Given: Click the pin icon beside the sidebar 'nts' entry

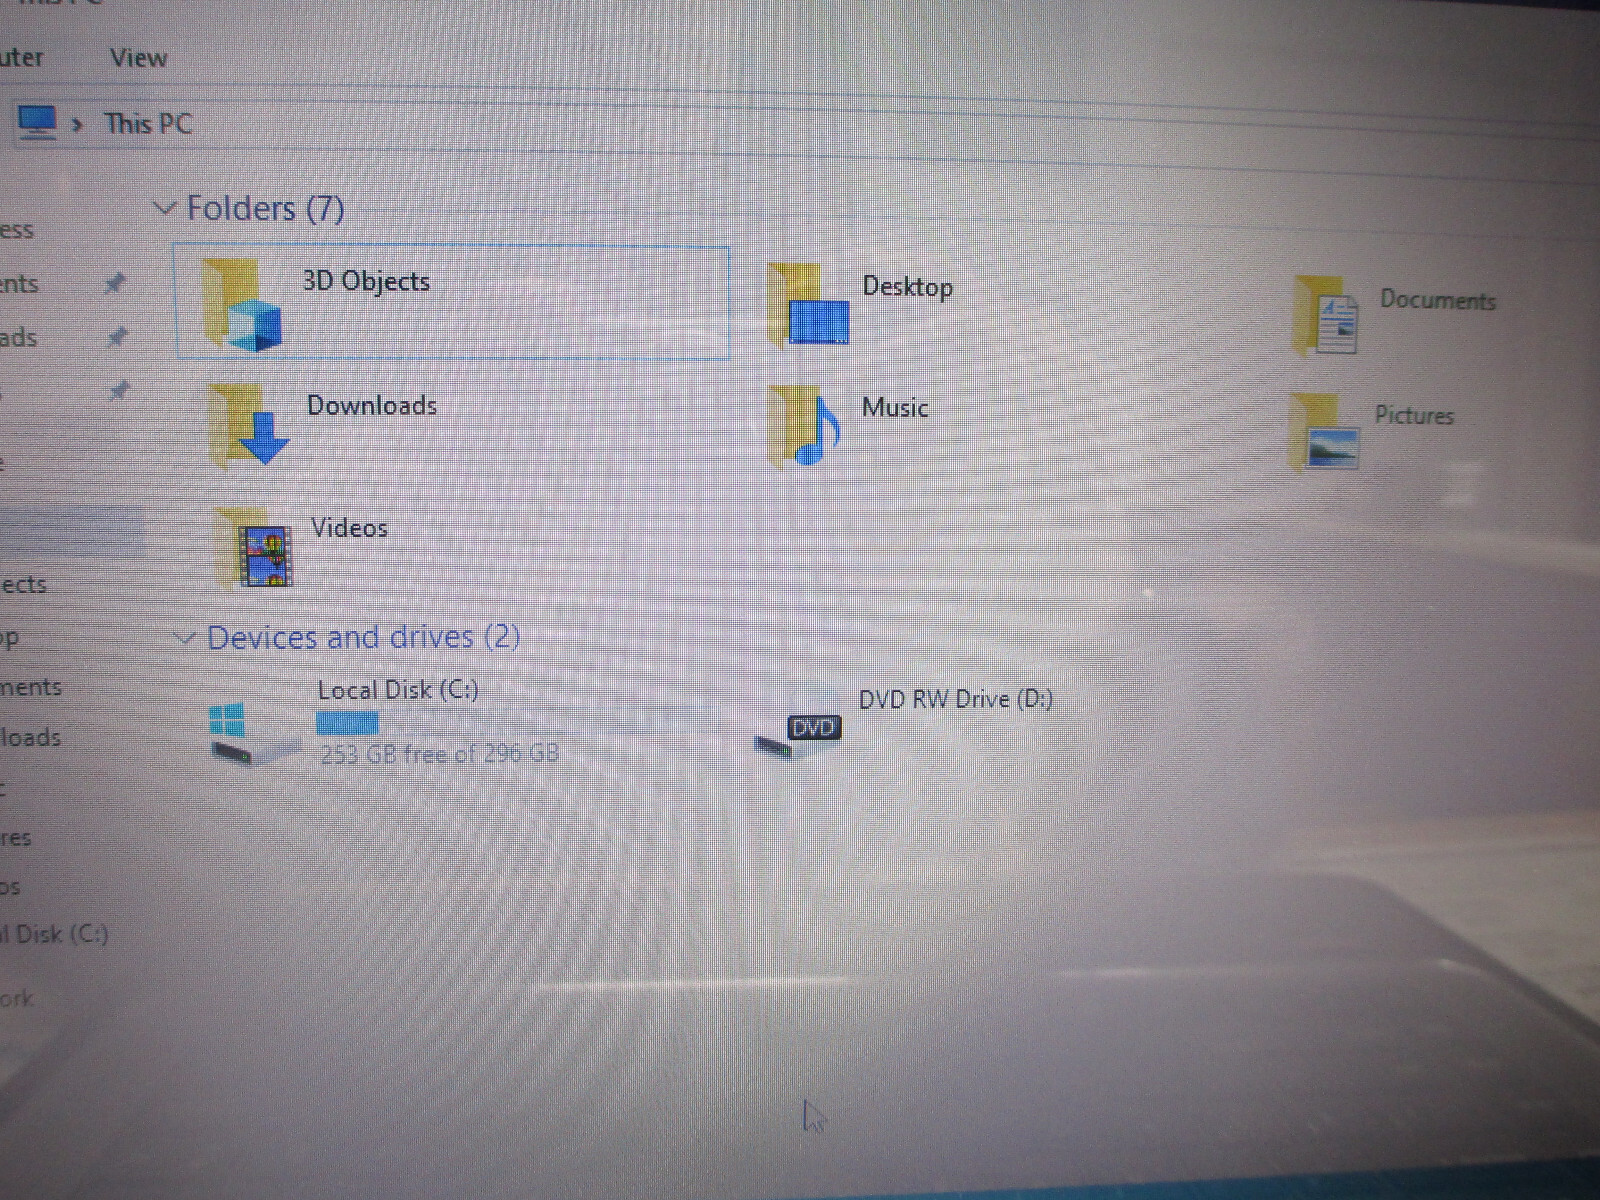Looking at the screenshot, I should point(116,284).
